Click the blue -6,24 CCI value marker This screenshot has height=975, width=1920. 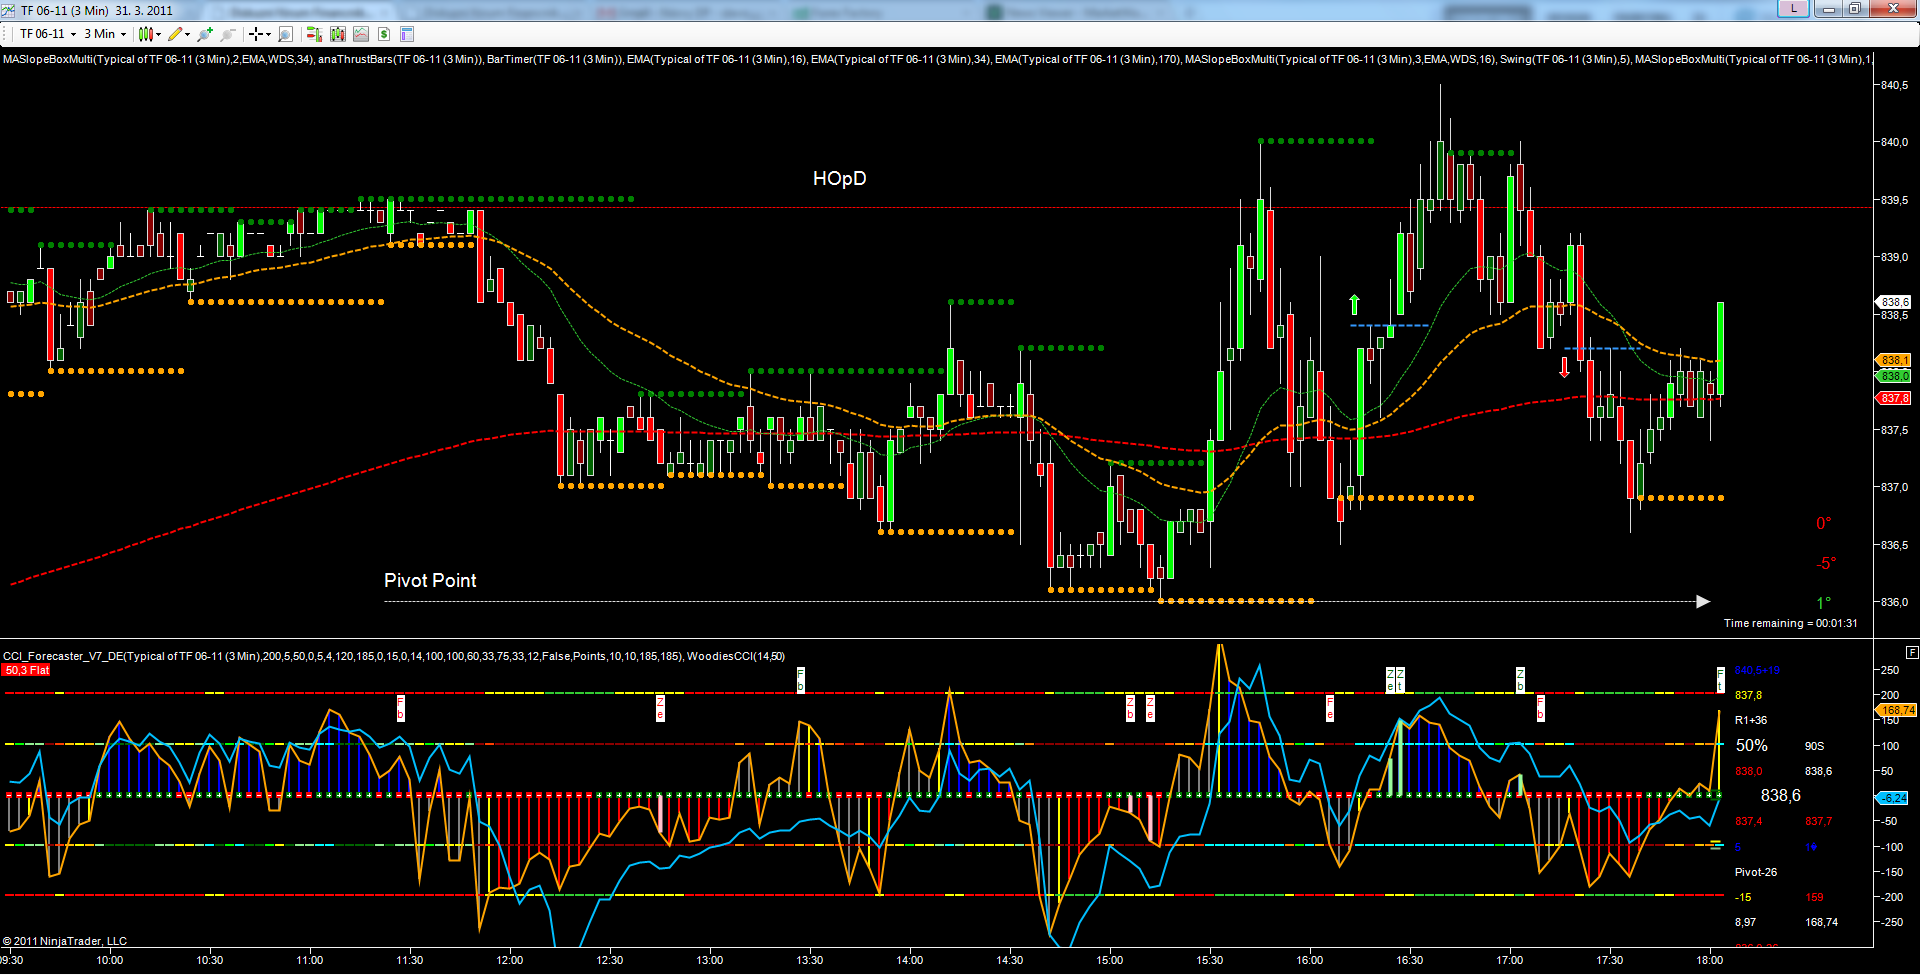[x=1893, y=798]
